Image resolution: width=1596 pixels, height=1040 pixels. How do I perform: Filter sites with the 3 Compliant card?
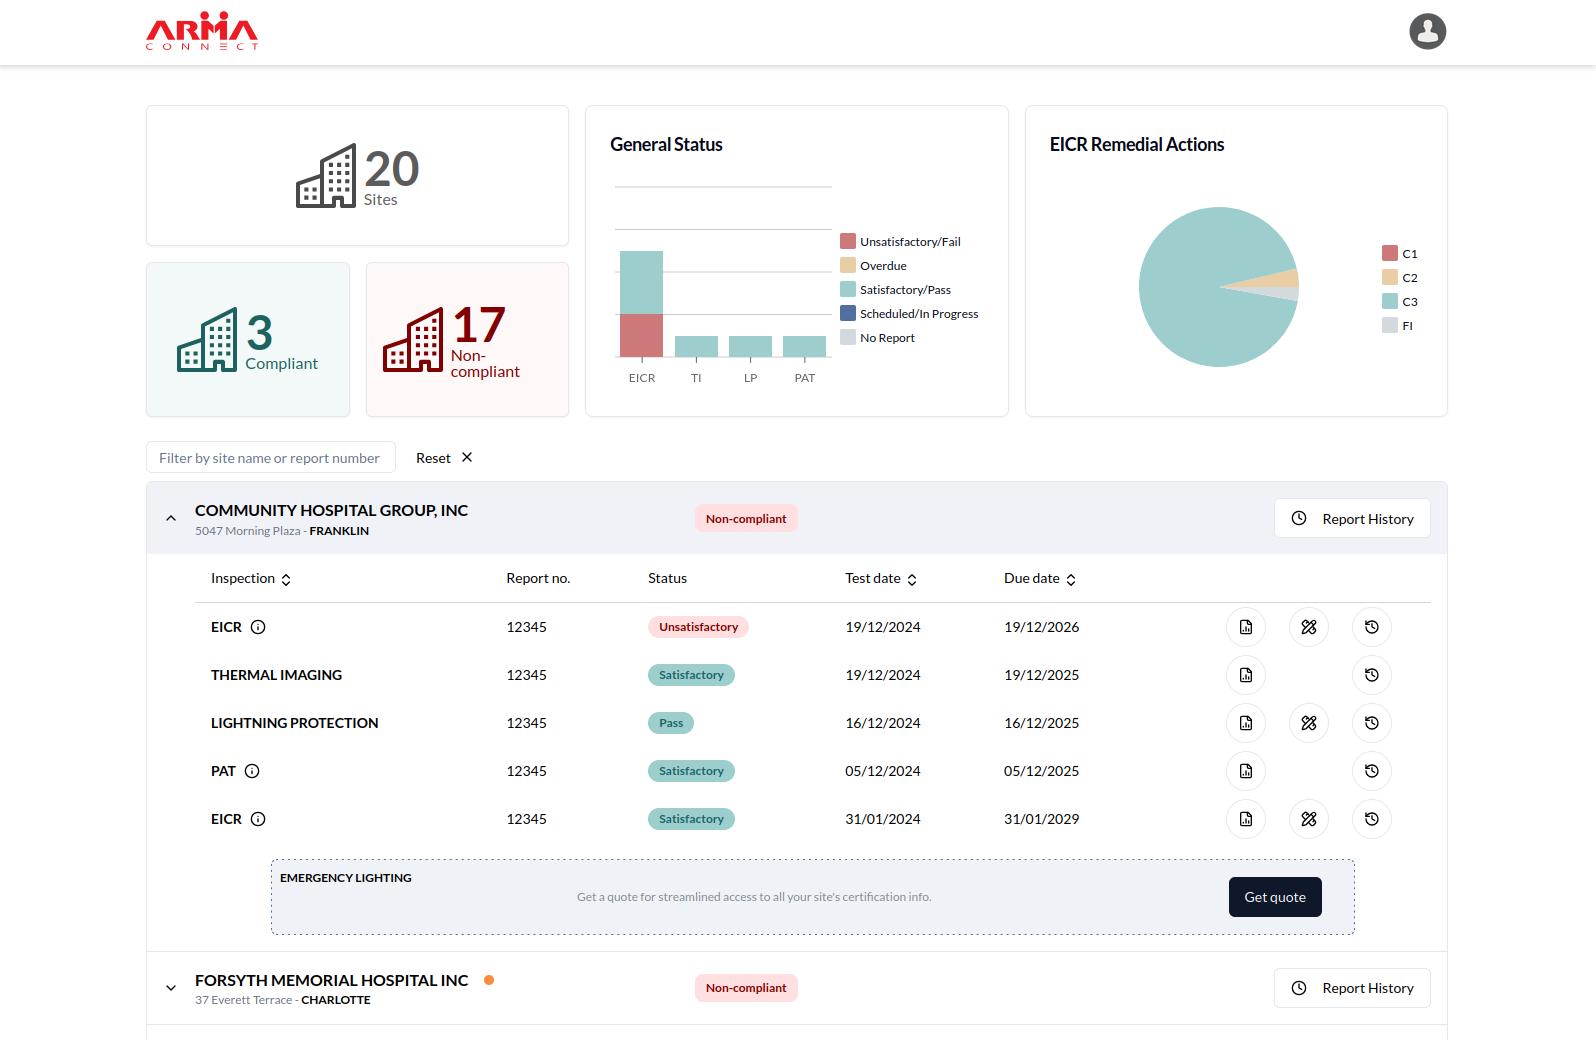click(x=248, y=340)
